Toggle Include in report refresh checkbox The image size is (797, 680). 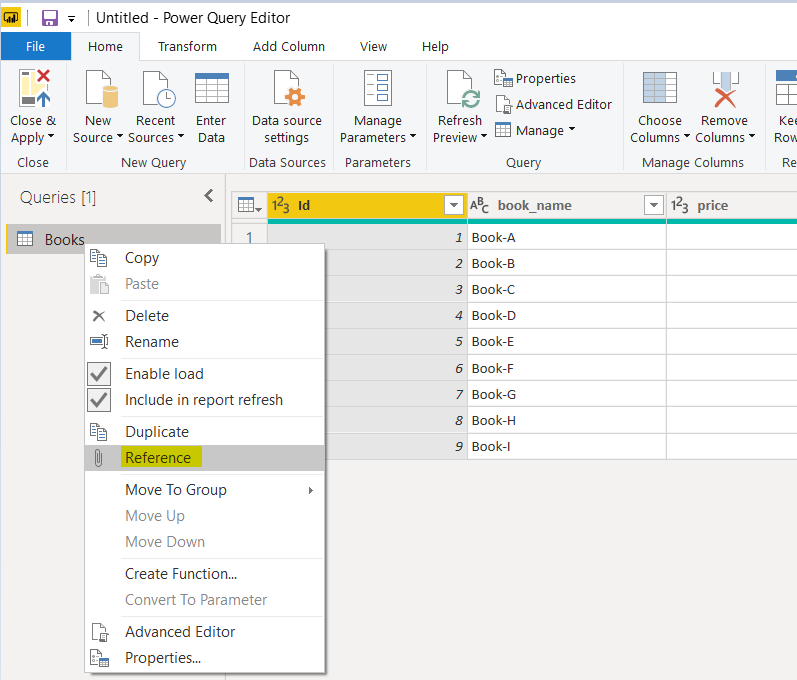click(x=99, y=400)
